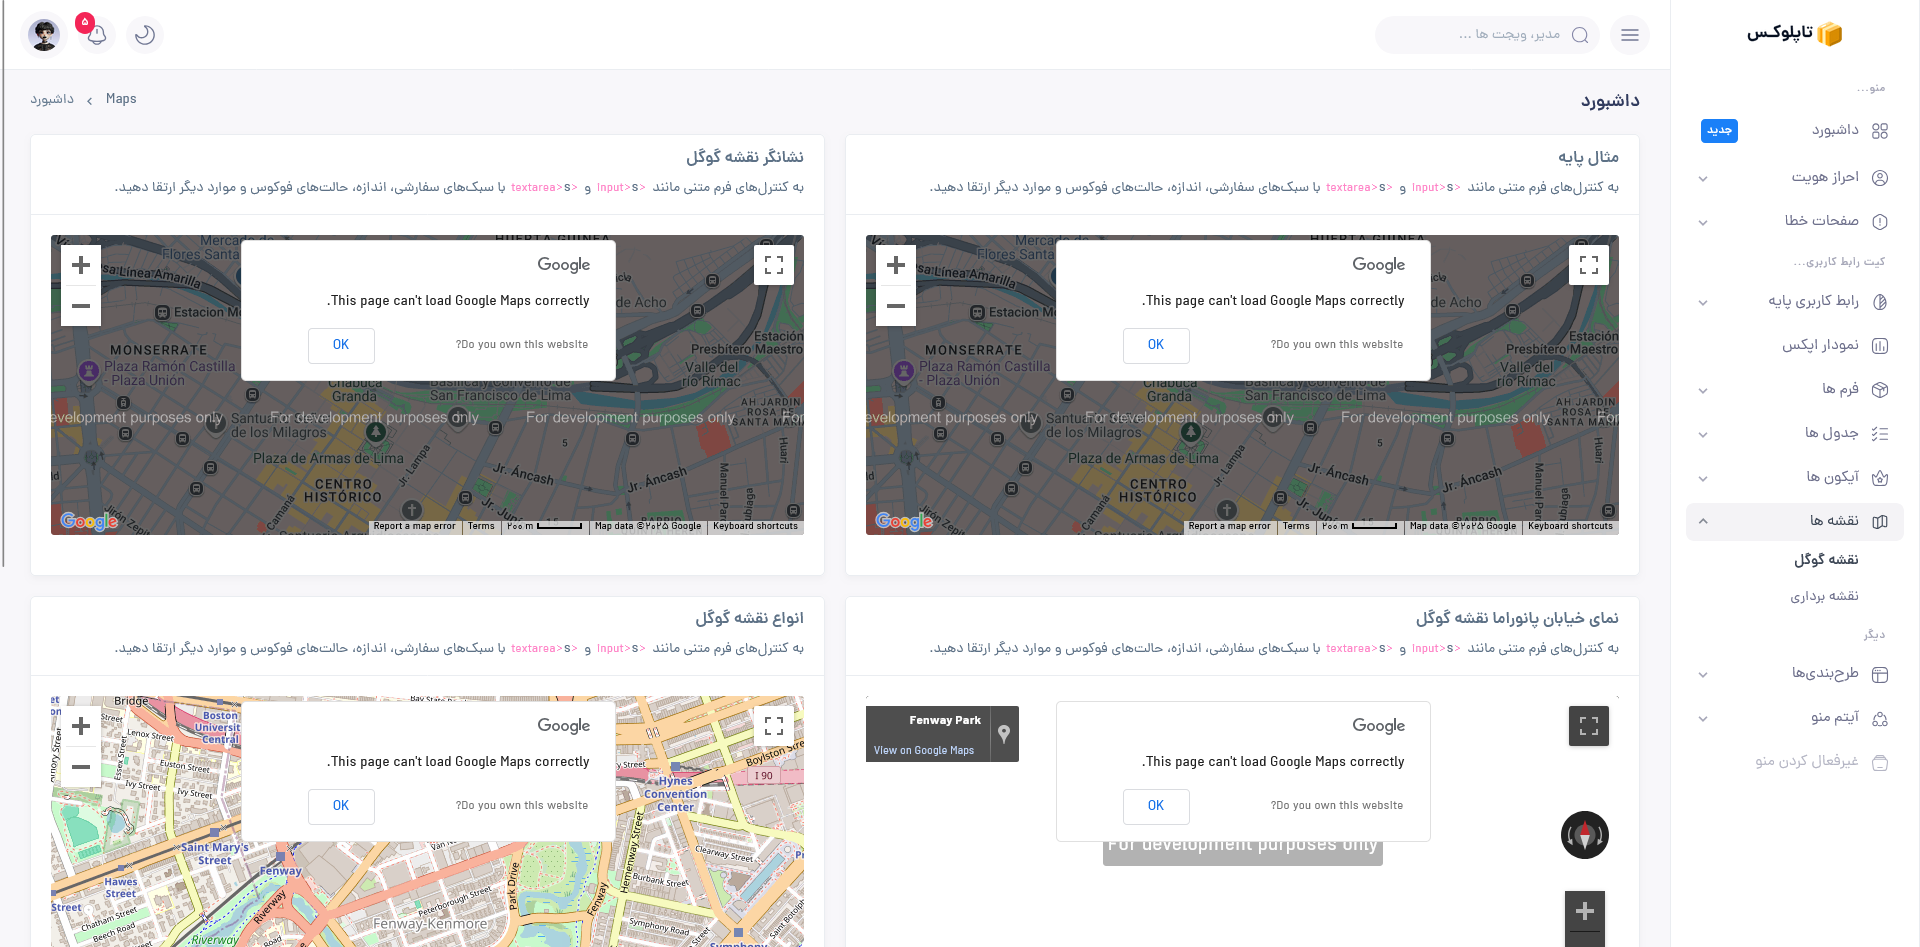Viewport: 1920px width, 947px height.
Task: Expand آیکون ها sidebar menu
Action: pos(1795,477)
